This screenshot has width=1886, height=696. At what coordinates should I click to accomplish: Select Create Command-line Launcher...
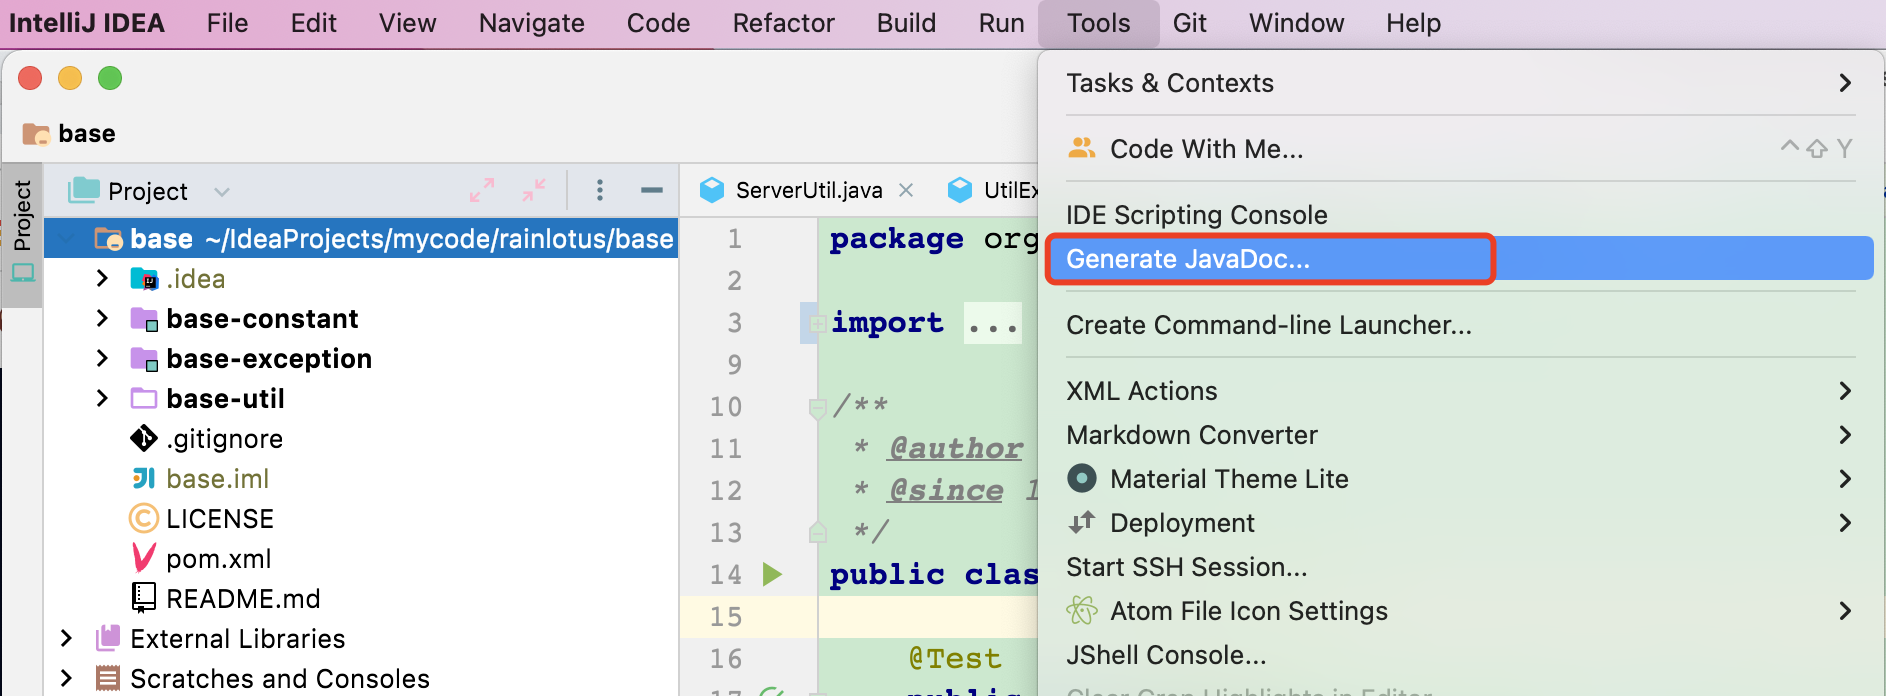click(x=1460, y=325)
